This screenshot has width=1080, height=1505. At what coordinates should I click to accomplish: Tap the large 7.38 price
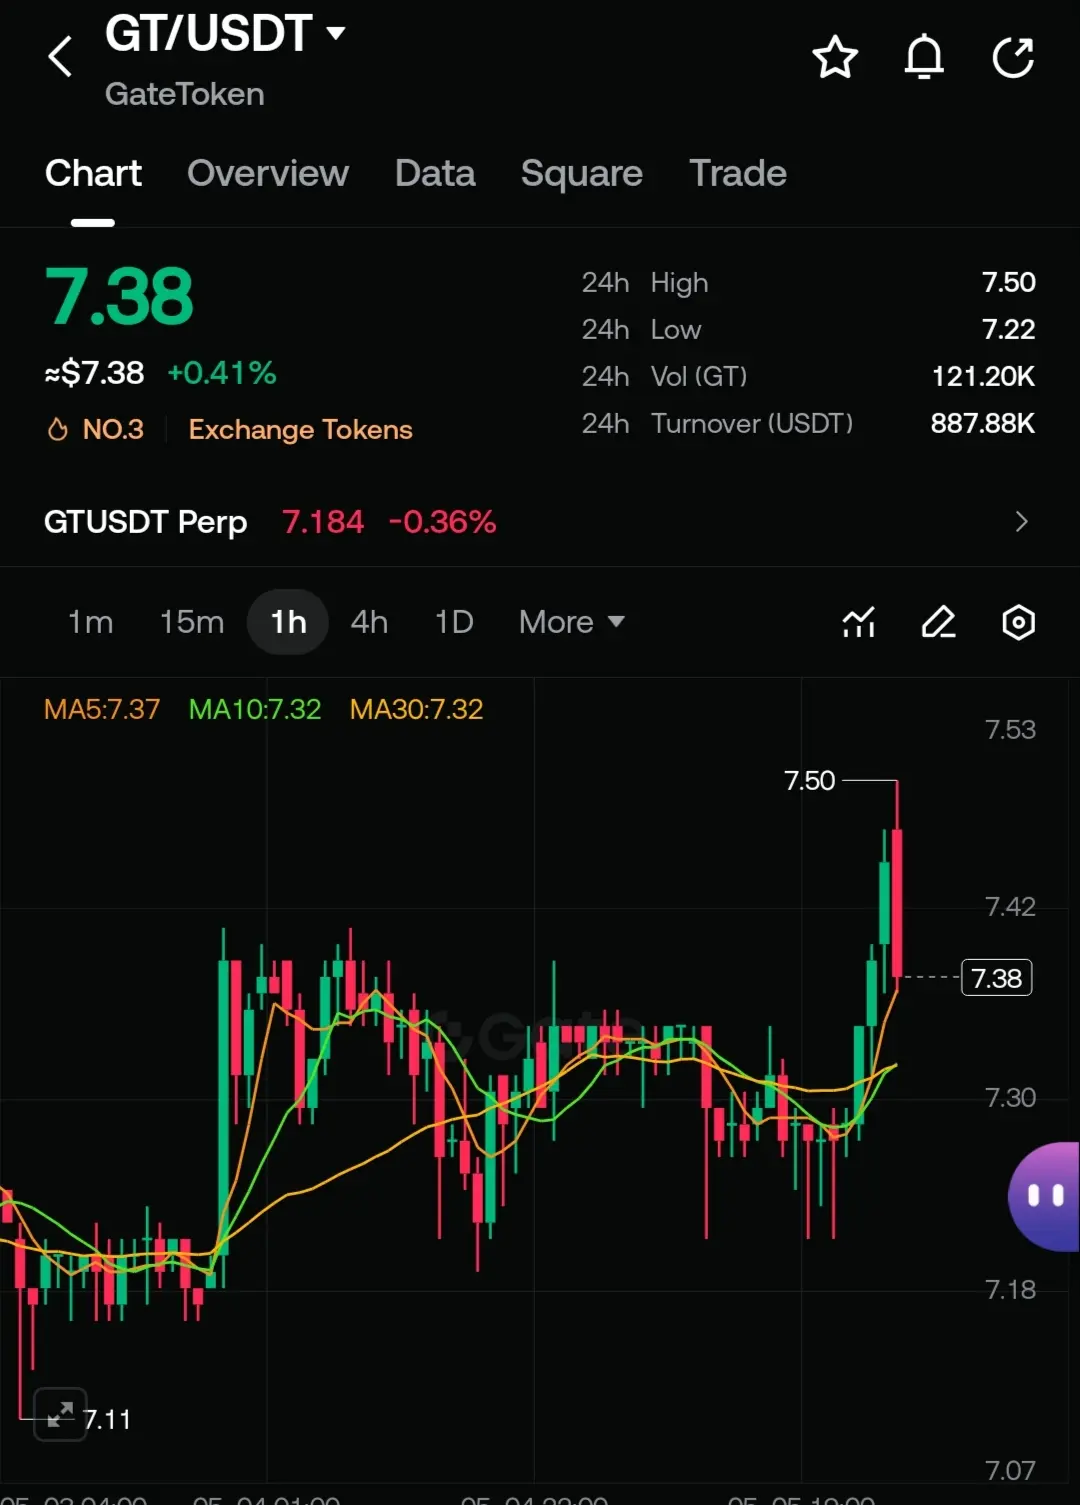click(x=119, y=297)
